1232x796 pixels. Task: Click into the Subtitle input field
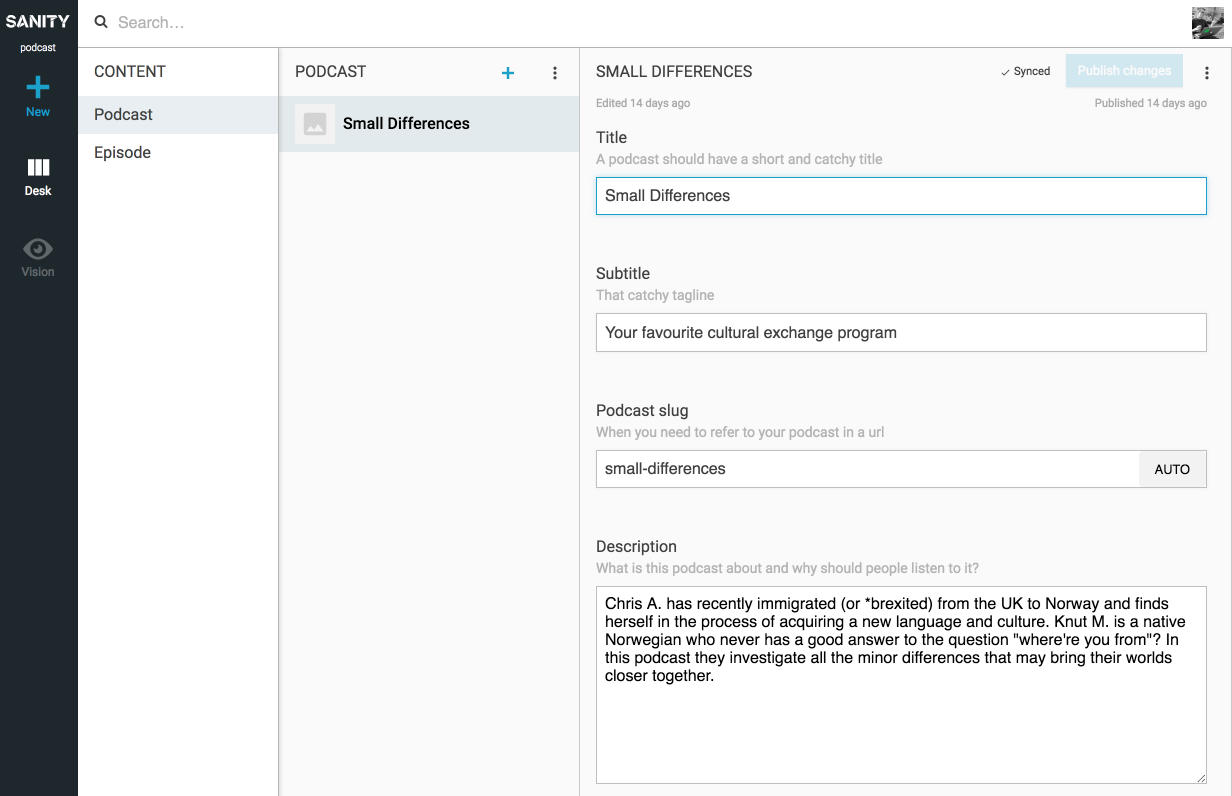click(900, 333)
